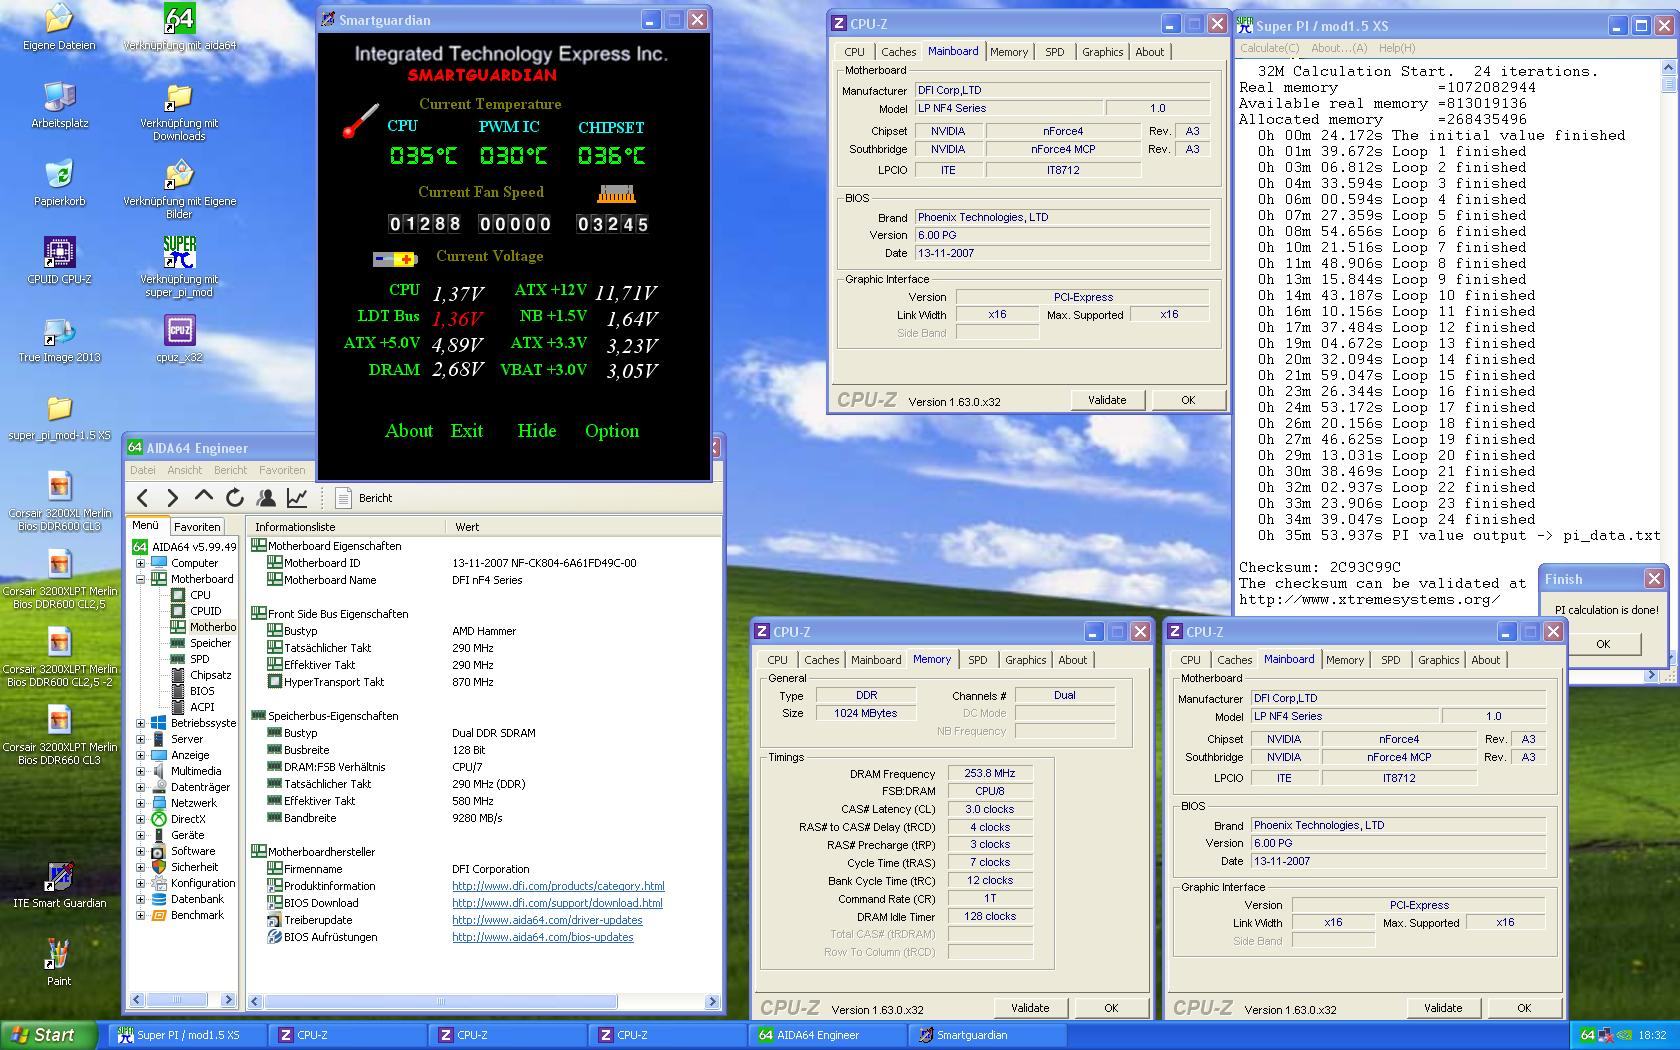Image resolution: width=1680 pixels, height=1050 pixels.
Task: Open Caches tab in top CPU-Z window
Action: click(x=898, y=52)
